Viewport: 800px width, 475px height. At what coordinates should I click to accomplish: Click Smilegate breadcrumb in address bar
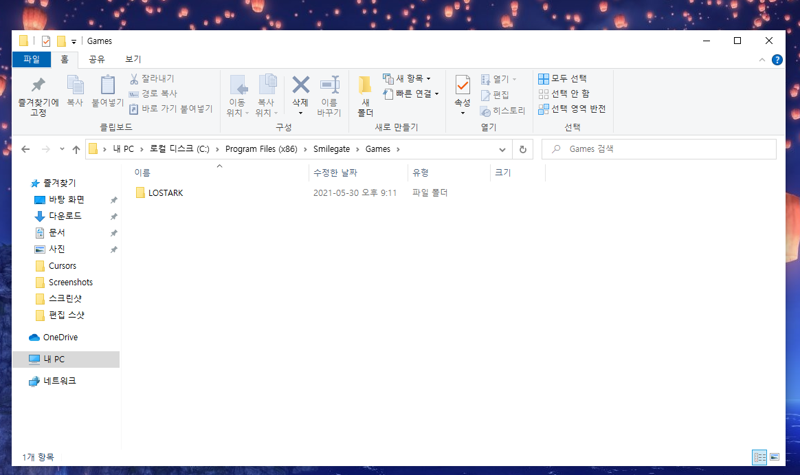tap(332, 149)
